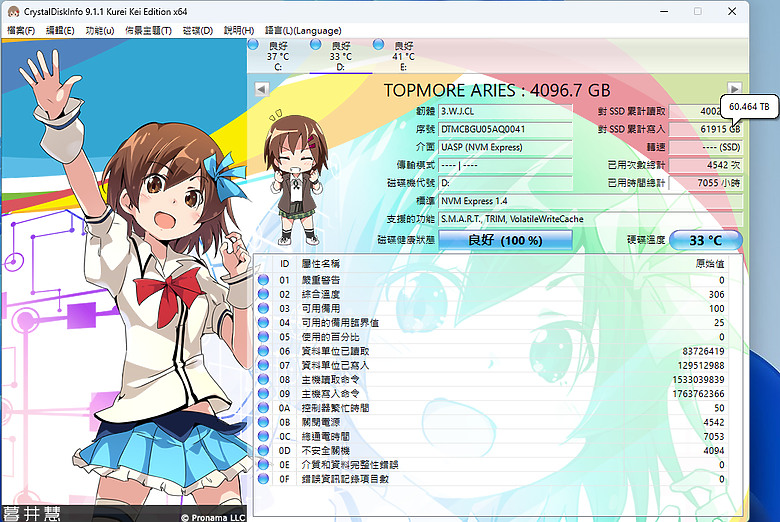The image size is (780, 522).
Task: Select the 介質和資料完整性錯誤 attribute name
Action: coord(350,465)
